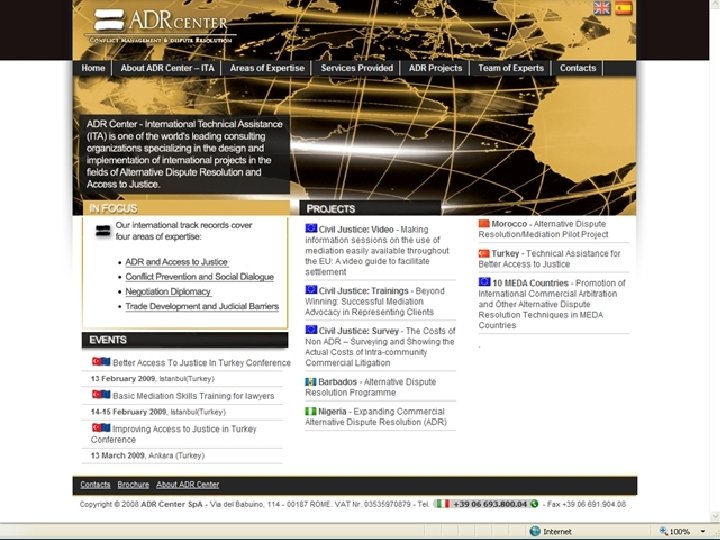
Task: Follow ADR and Access to Justice link
Action: 176,262
